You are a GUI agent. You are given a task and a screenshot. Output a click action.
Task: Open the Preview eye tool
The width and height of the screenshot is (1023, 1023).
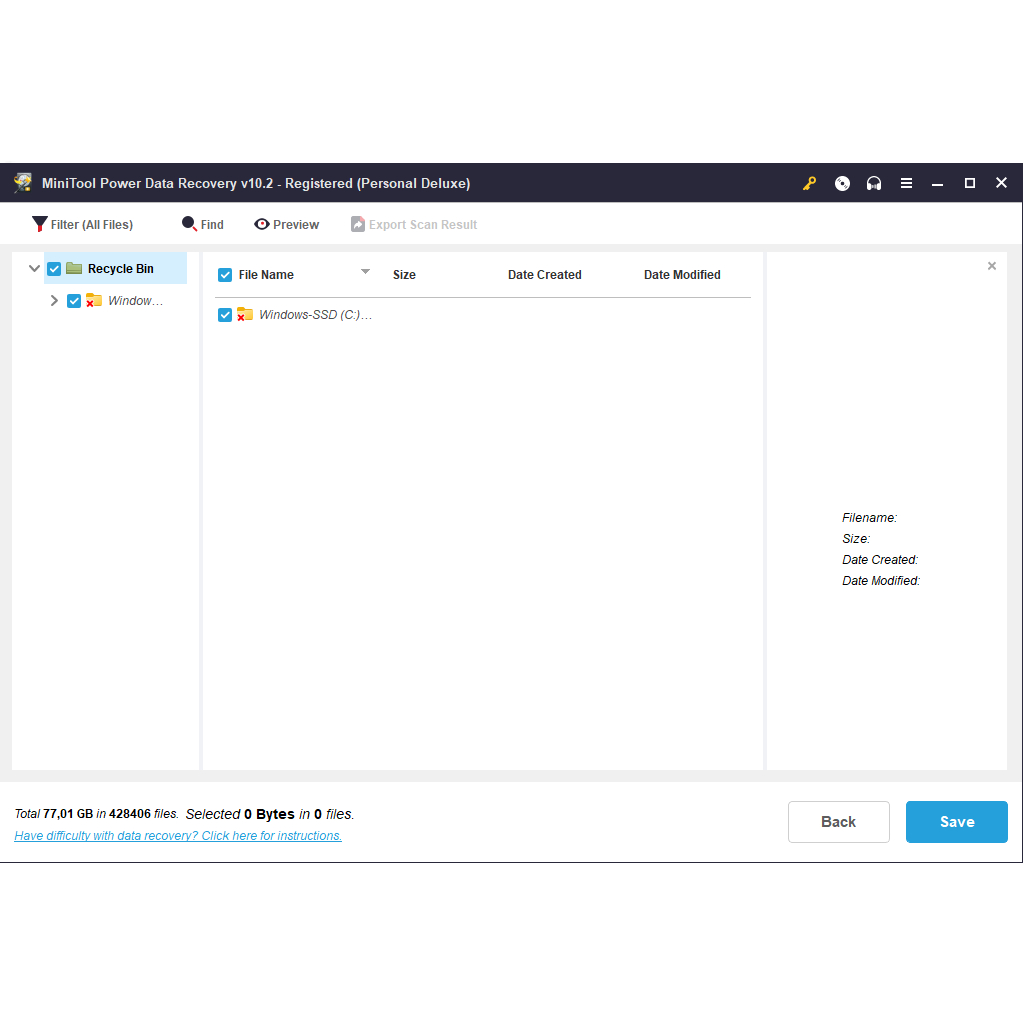tap(286, 224)
